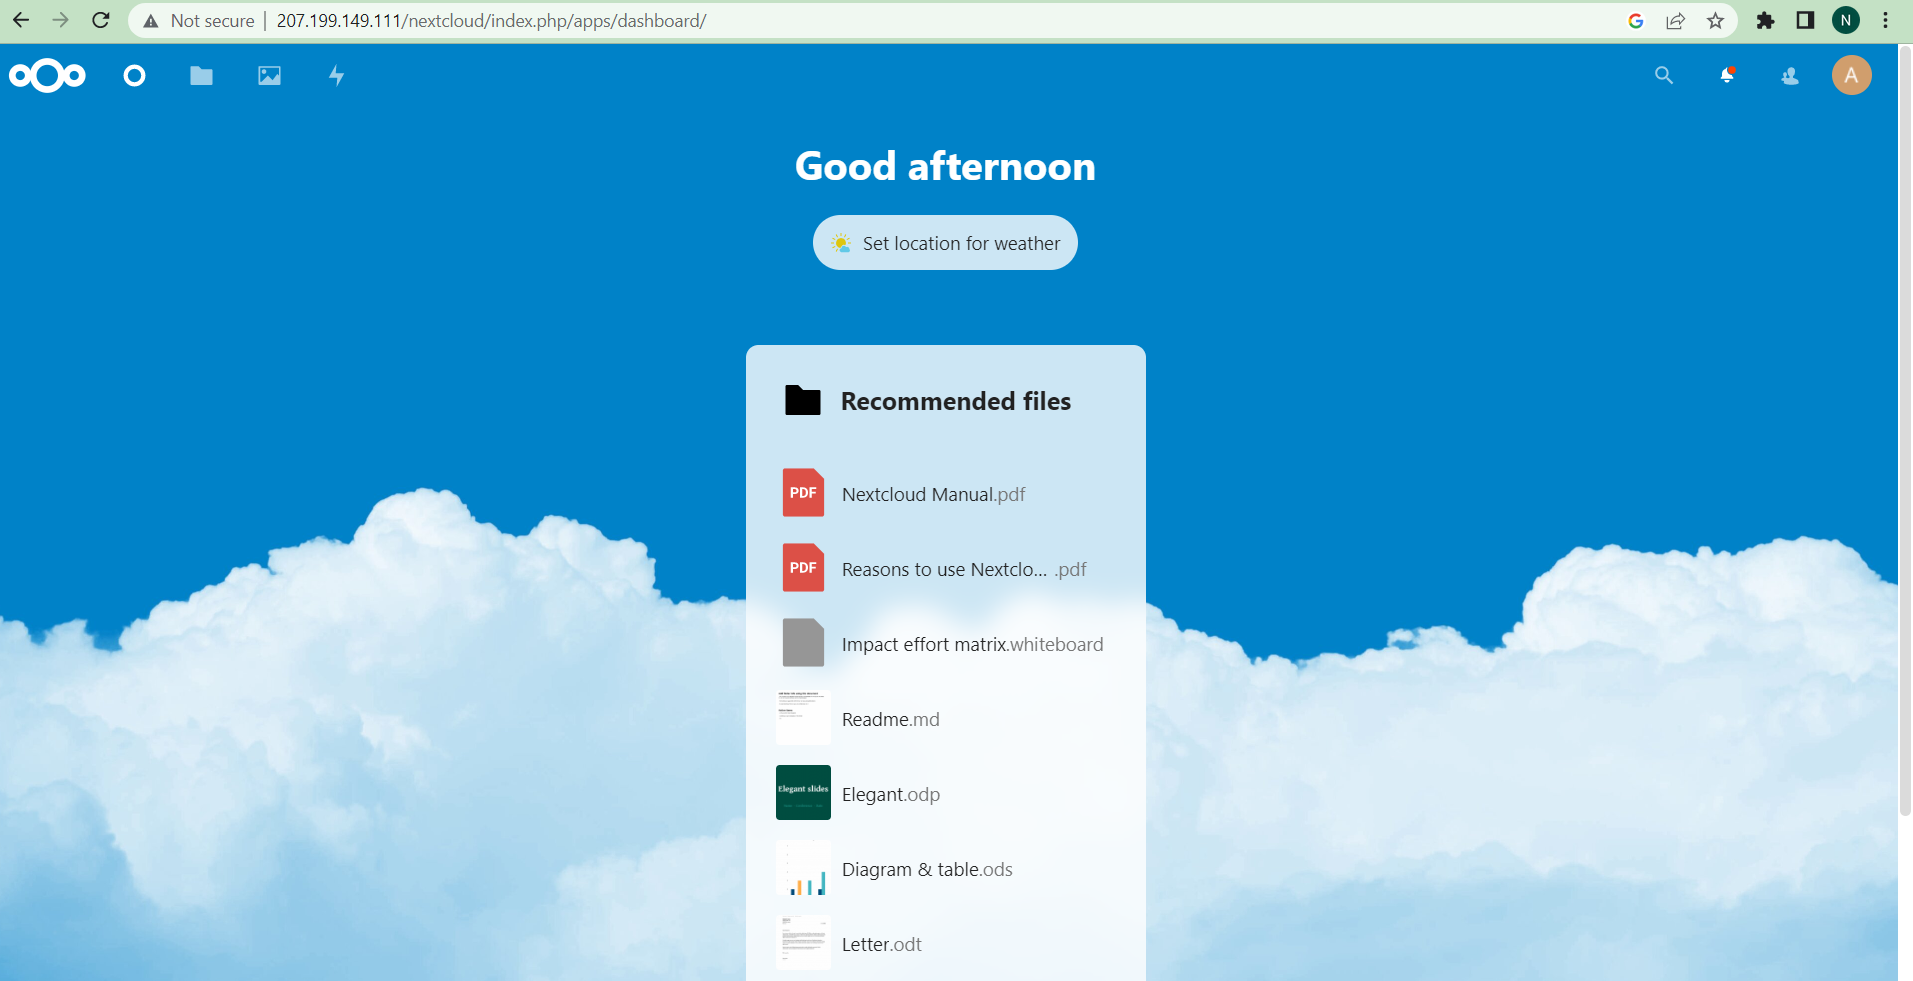Click the weather sun icon
The height and width of the screenshot is (981, 1913).
point(841,243)
